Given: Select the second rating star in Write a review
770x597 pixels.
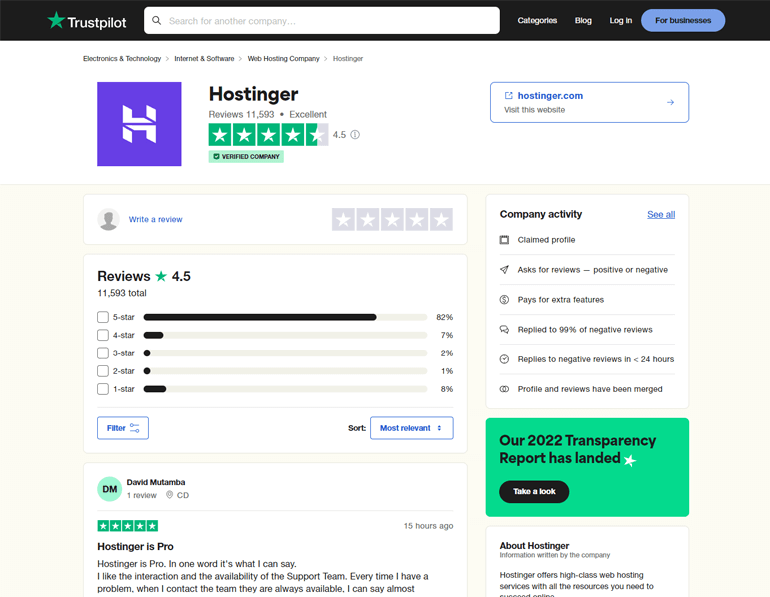Looking at the screenshot, I should (x=368, y=219).
